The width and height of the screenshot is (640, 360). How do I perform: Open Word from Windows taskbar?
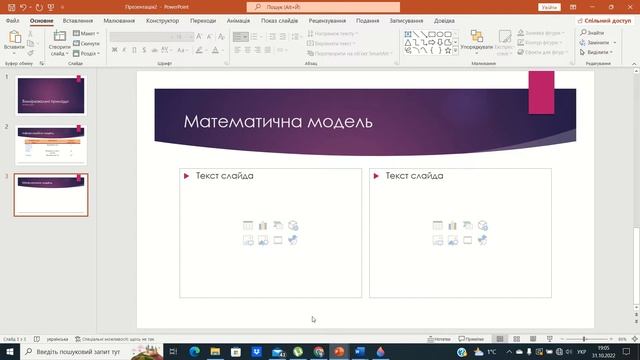pos(360,351)
